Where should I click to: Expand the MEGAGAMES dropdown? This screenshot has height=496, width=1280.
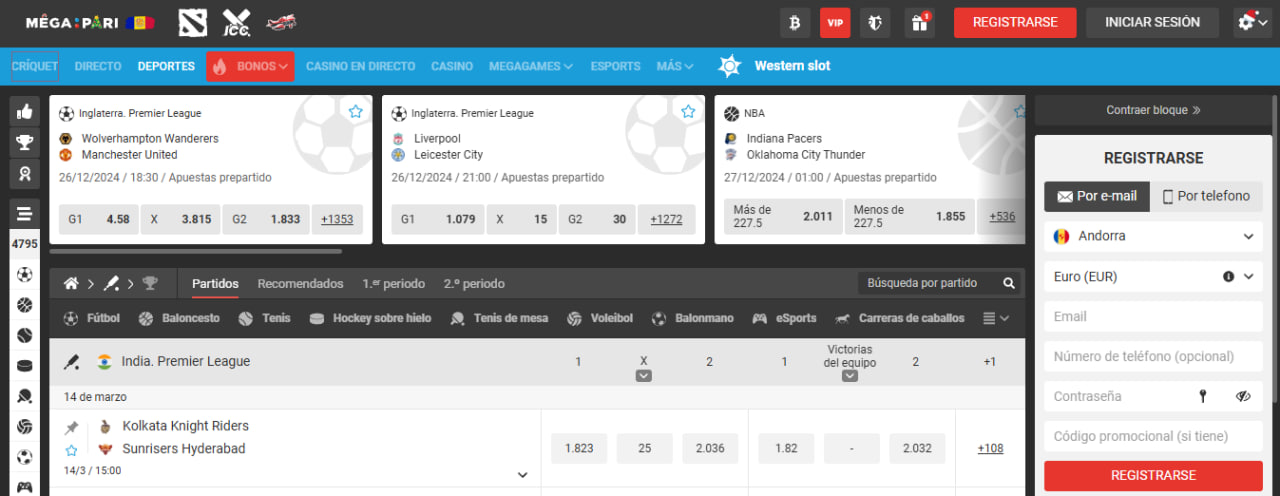(x=531, y=66)
